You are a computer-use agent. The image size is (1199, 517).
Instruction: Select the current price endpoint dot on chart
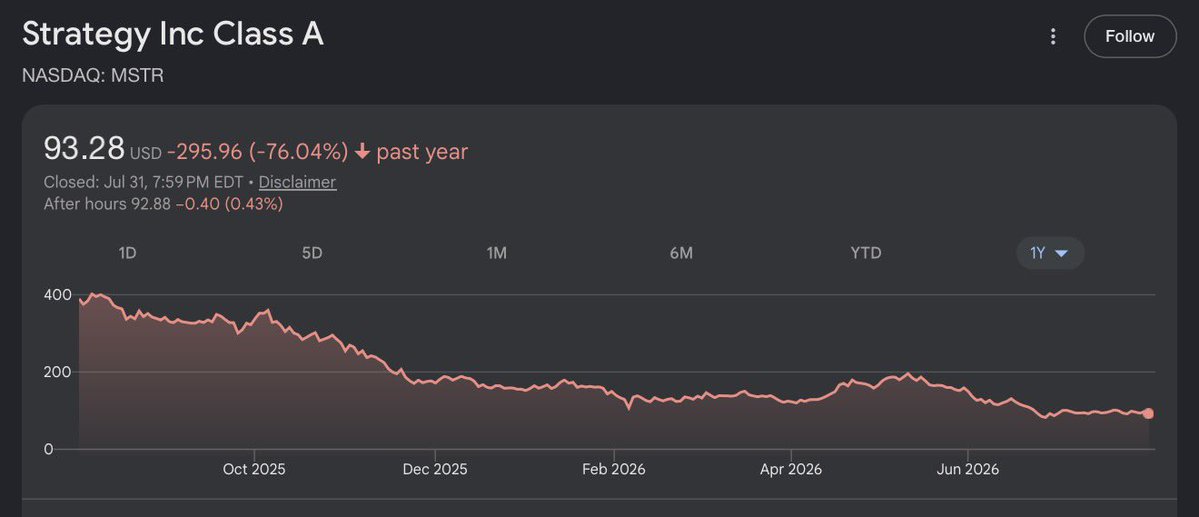[1148, 414]
